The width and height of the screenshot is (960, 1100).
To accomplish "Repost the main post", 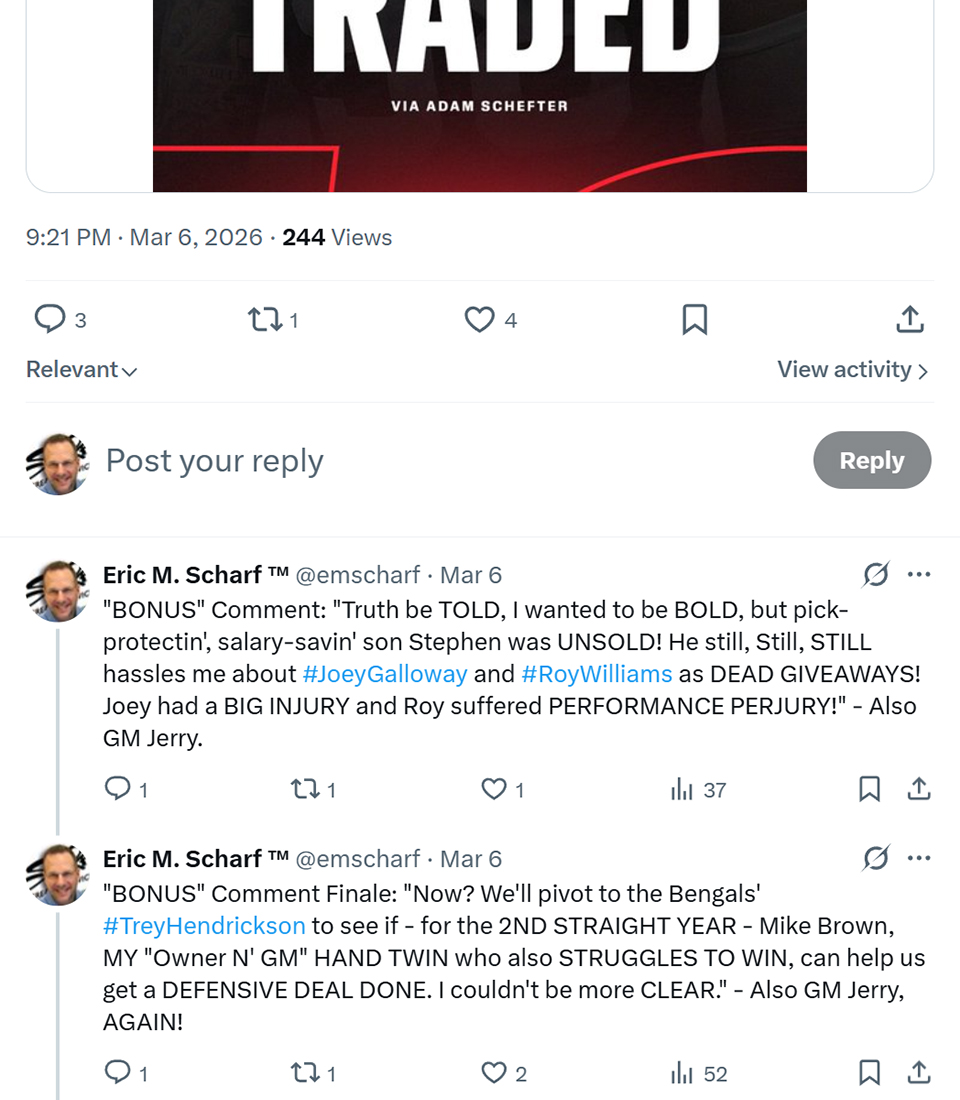I will 265,319.
